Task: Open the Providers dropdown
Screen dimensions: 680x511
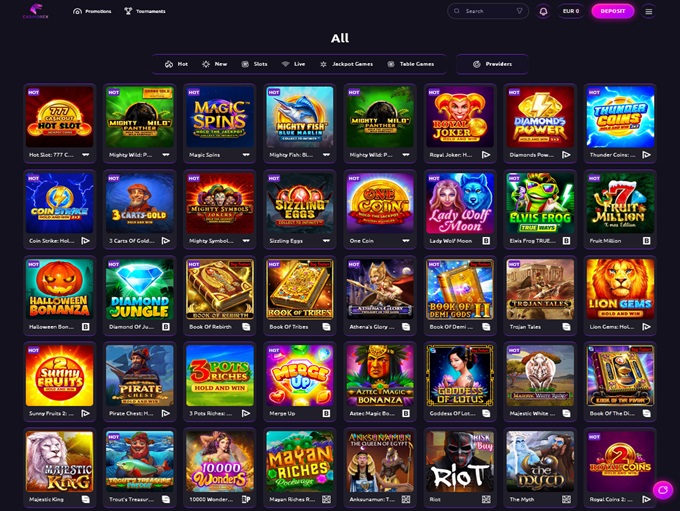Action: tap(492, 64)
